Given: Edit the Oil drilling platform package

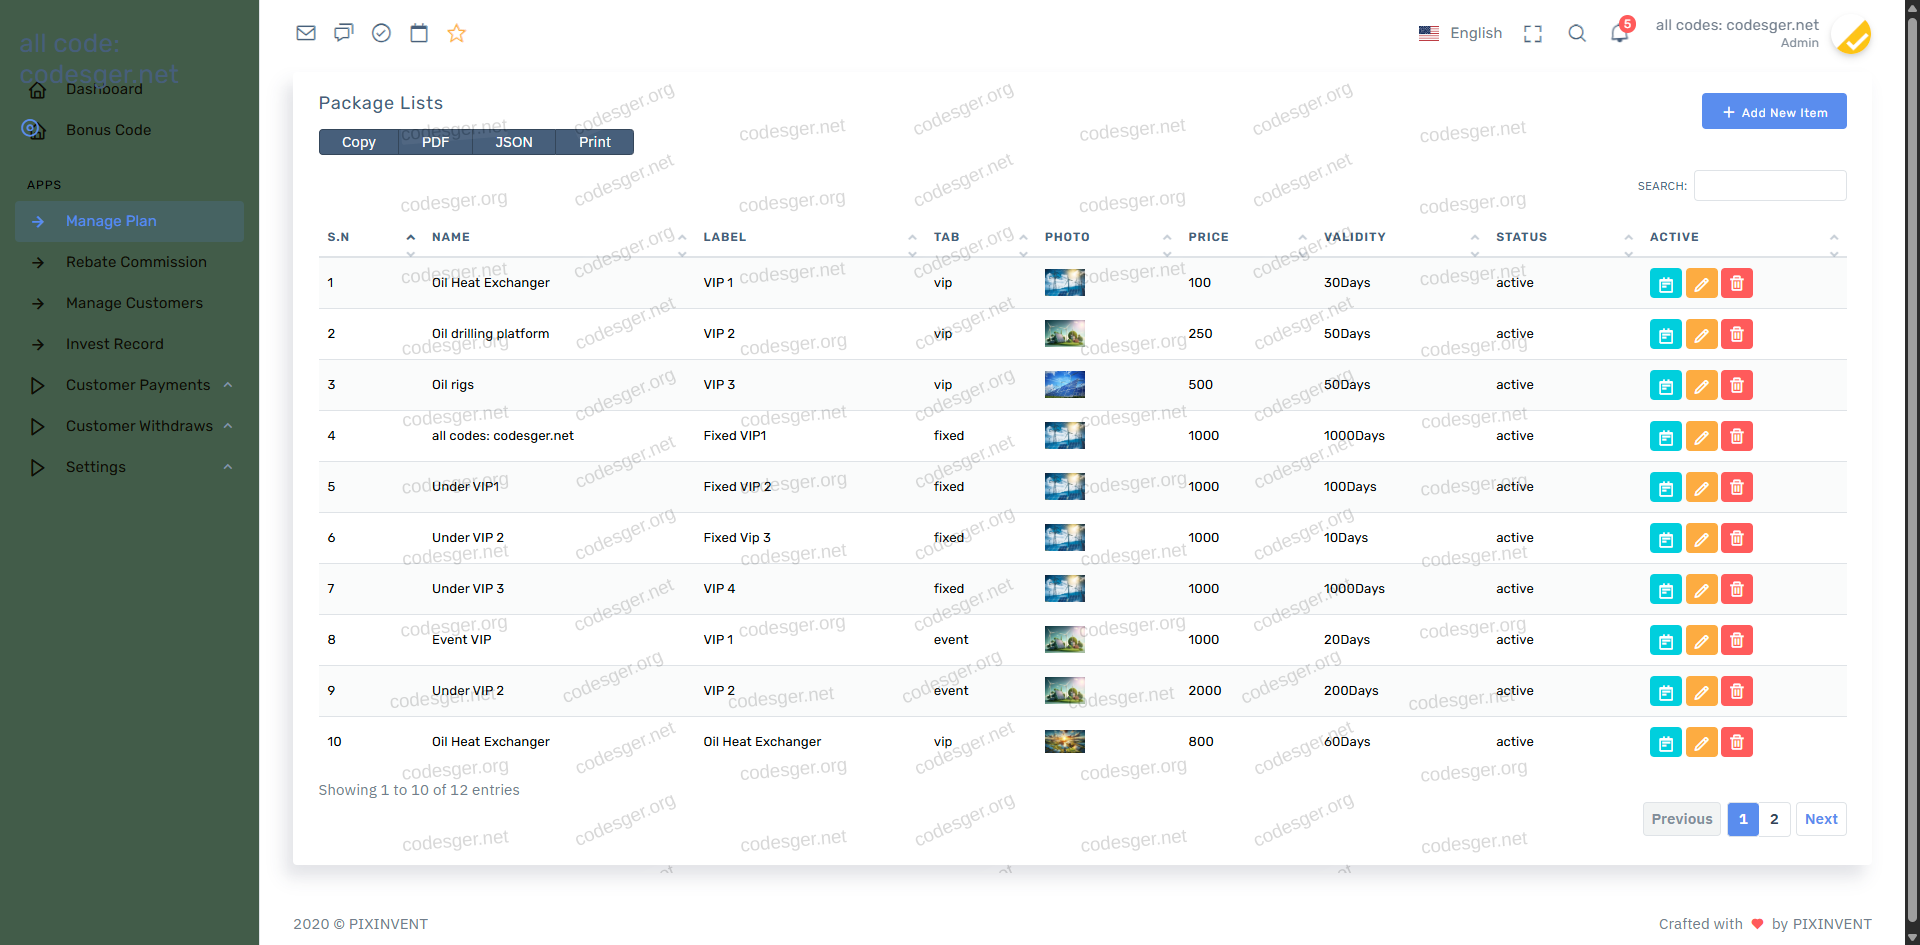Looking at the screenshot, I should [1701, 334].
